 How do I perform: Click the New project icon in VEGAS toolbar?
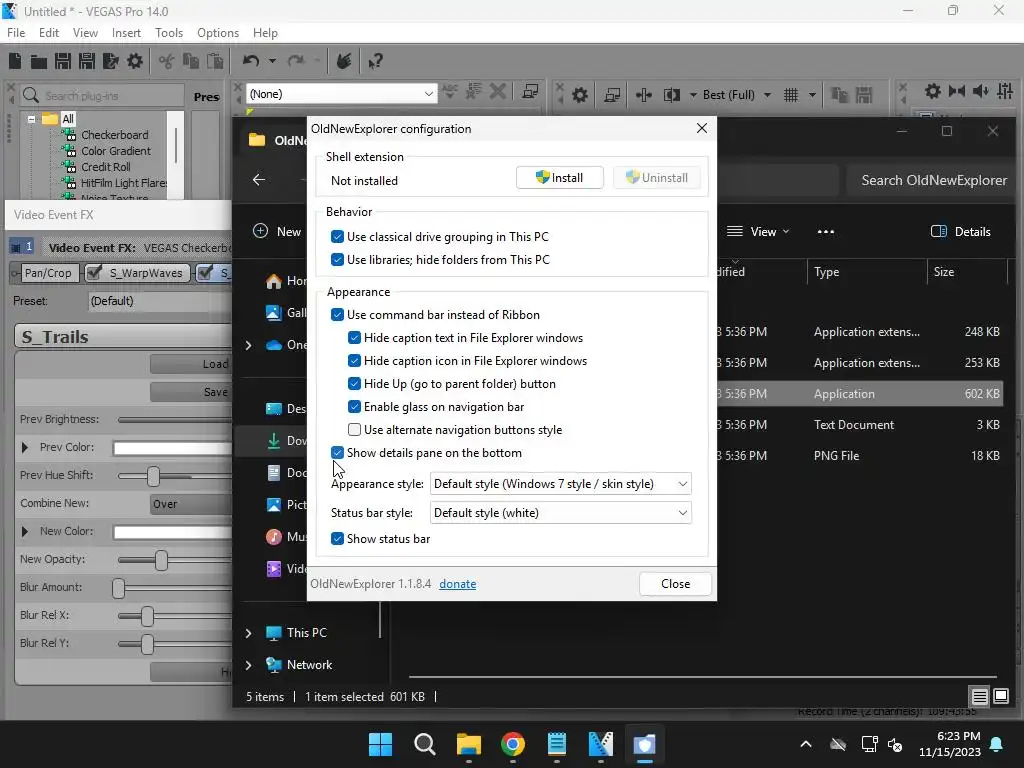[x=15, y=61]
